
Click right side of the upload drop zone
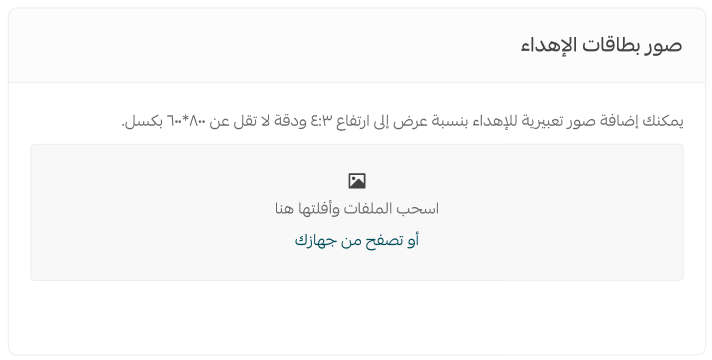tap(590, 212)
